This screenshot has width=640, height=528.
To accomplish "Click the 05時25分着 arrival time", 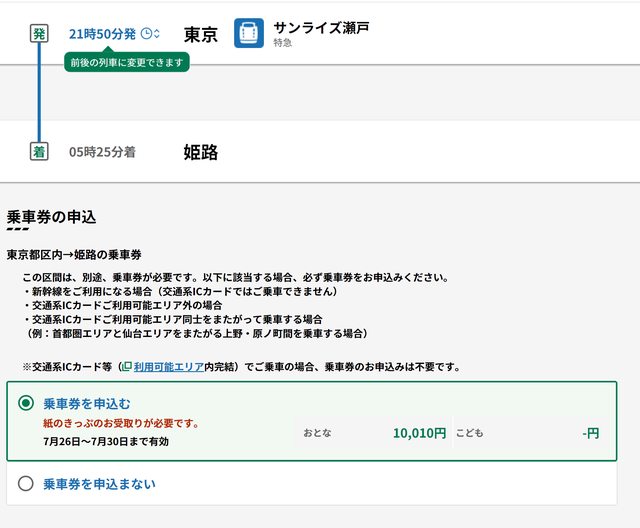I will coord(102,152).
